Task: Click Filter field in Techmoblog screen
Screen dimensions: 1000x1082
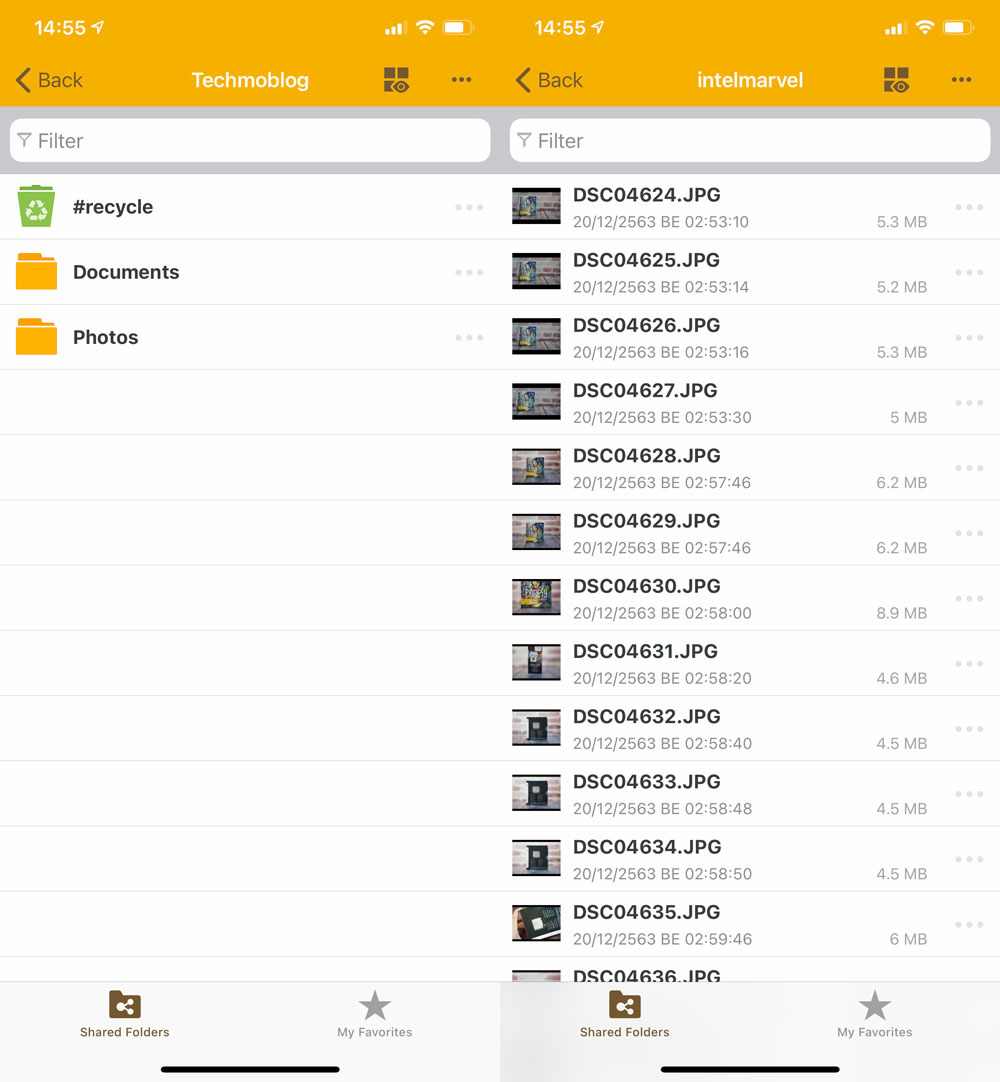Action: click(x=250, y=141)
